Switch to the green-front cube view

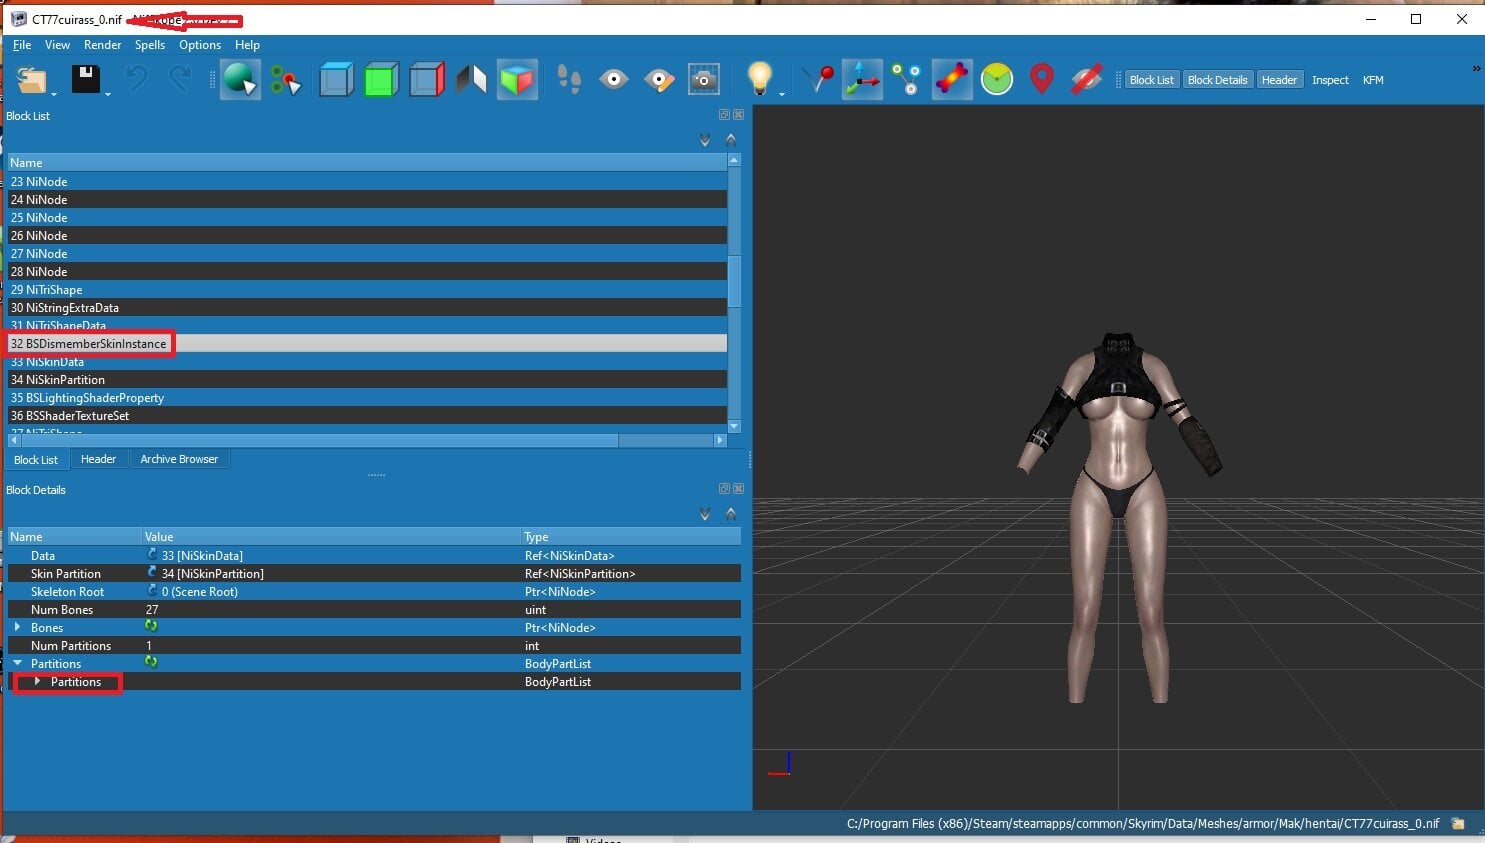[x=381, y=80]
